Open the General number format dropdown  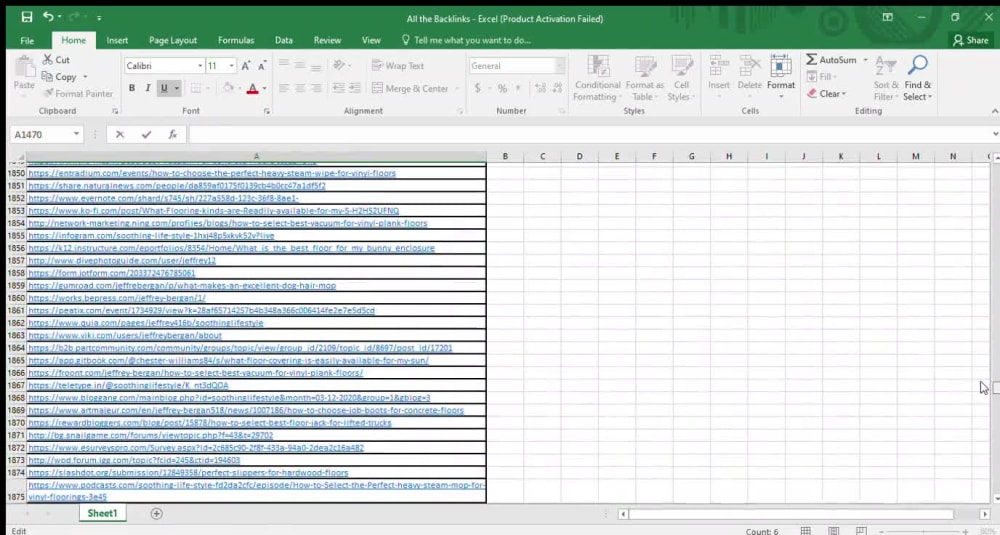click(559, 66)
